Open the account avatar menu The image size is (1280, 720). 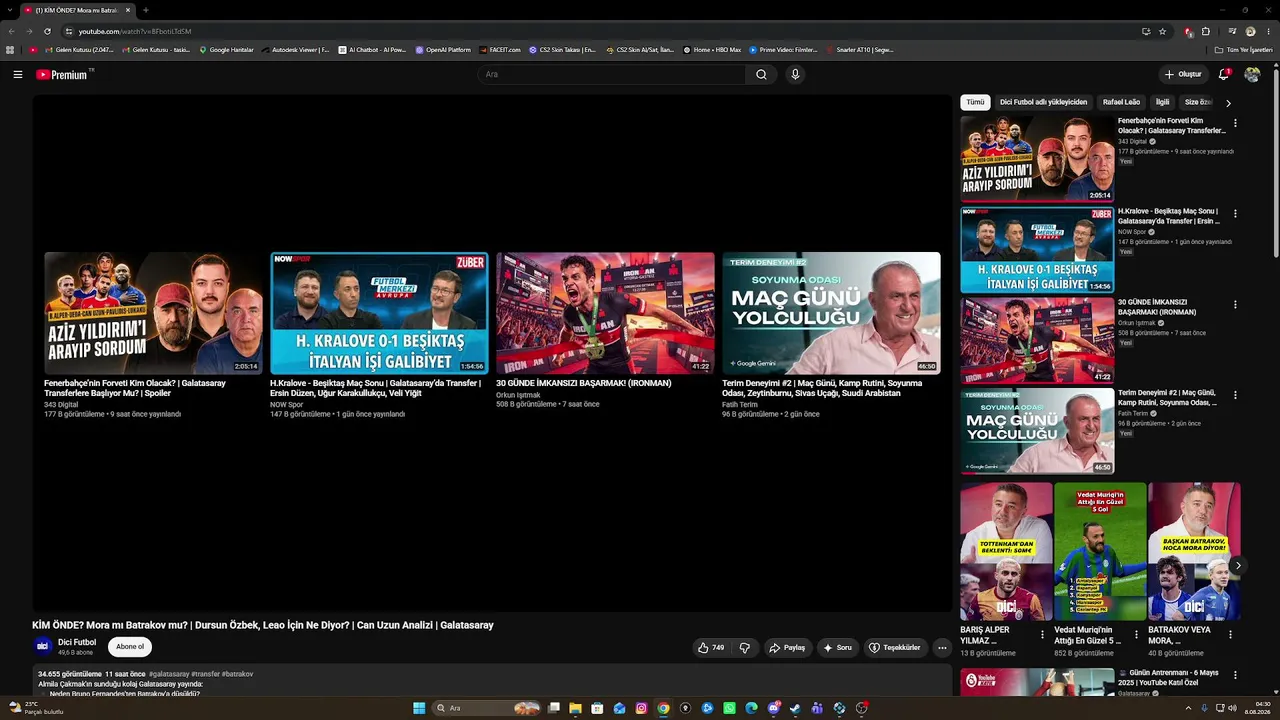tap(1252, 74)
